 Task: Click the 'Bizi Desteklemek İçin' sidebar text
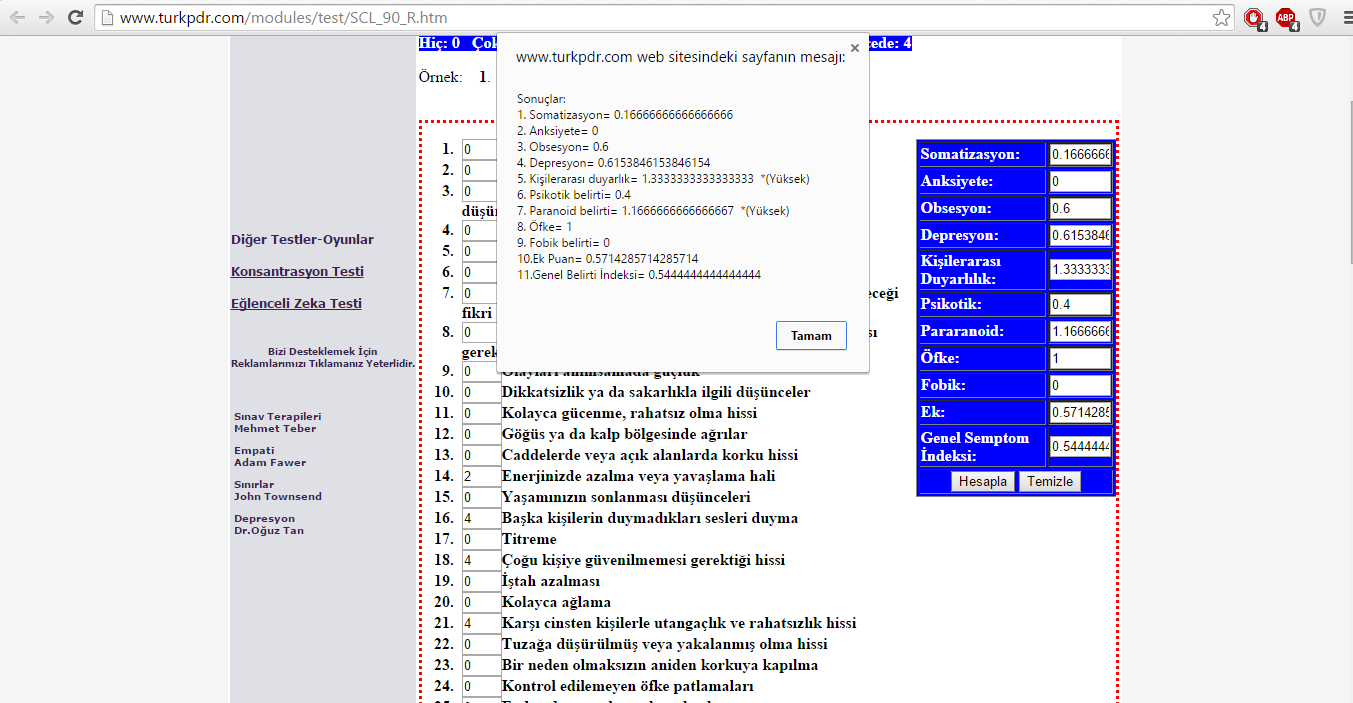pos(322,352)
